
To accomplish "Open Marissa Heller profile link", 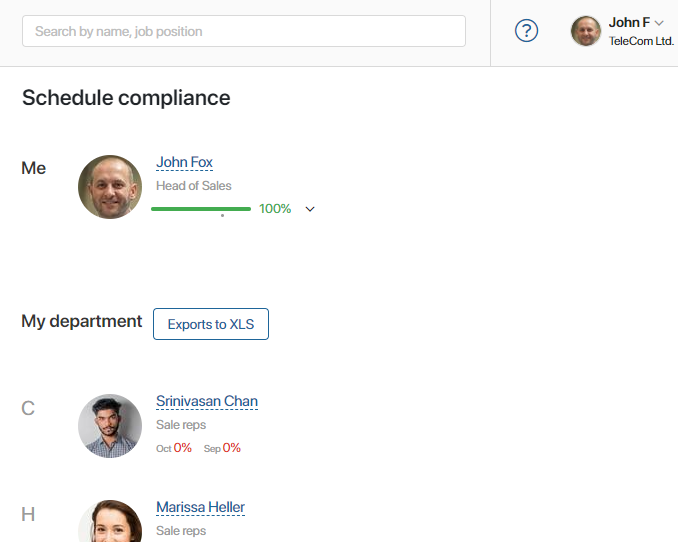I will coord(200,507).
